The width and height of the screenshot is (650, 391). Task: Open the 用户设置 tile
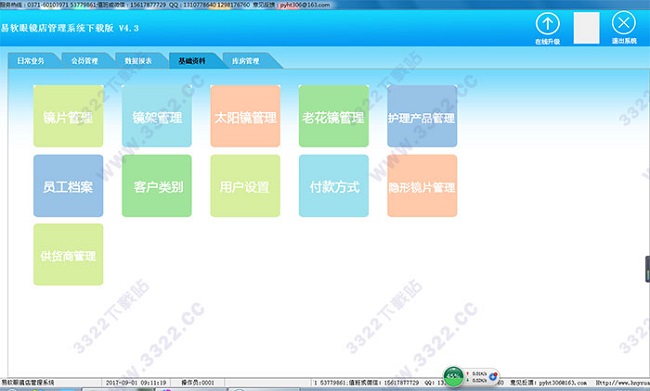tap(245, 186)
